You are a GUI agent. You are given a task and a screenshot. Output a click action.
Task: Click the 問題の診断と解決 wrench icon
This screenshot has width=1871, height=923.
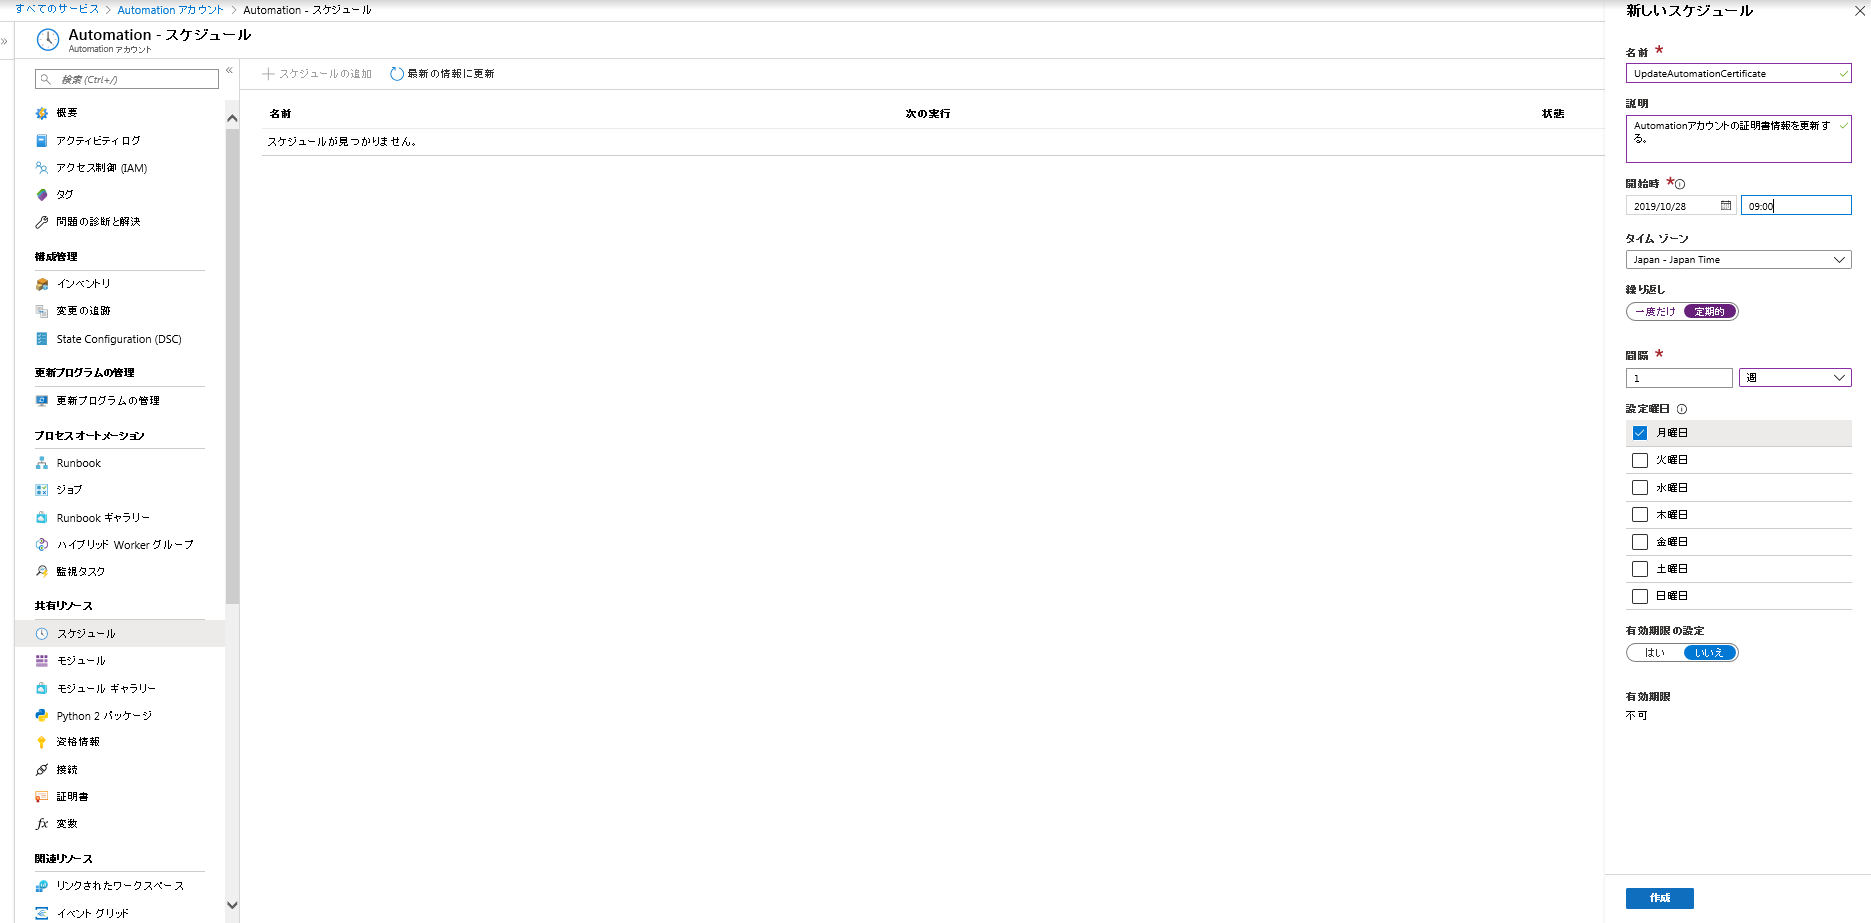[42, 222]
